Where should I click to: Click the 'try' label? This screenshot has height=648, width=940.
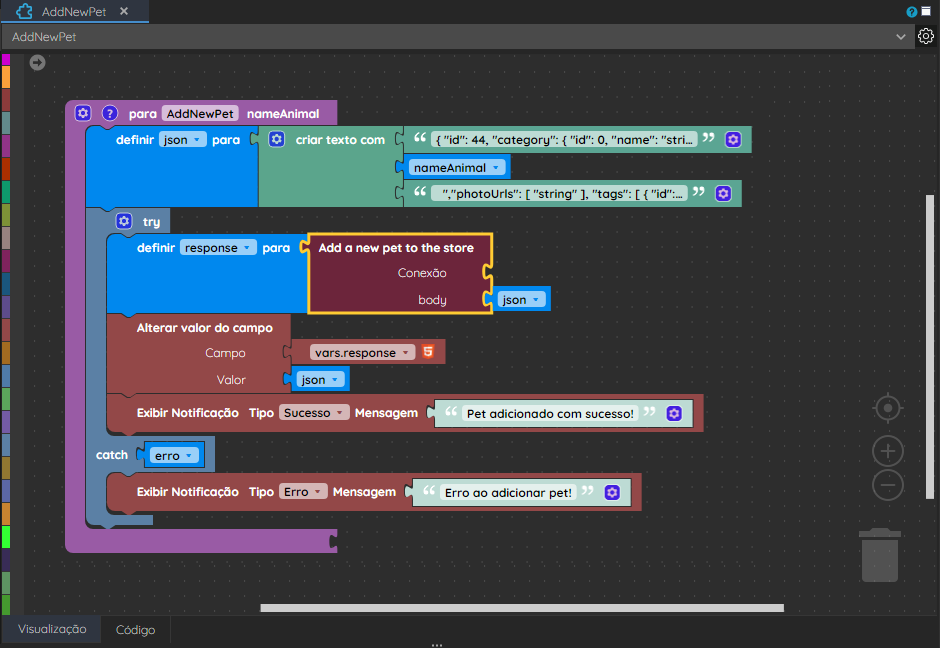[151, 222]
